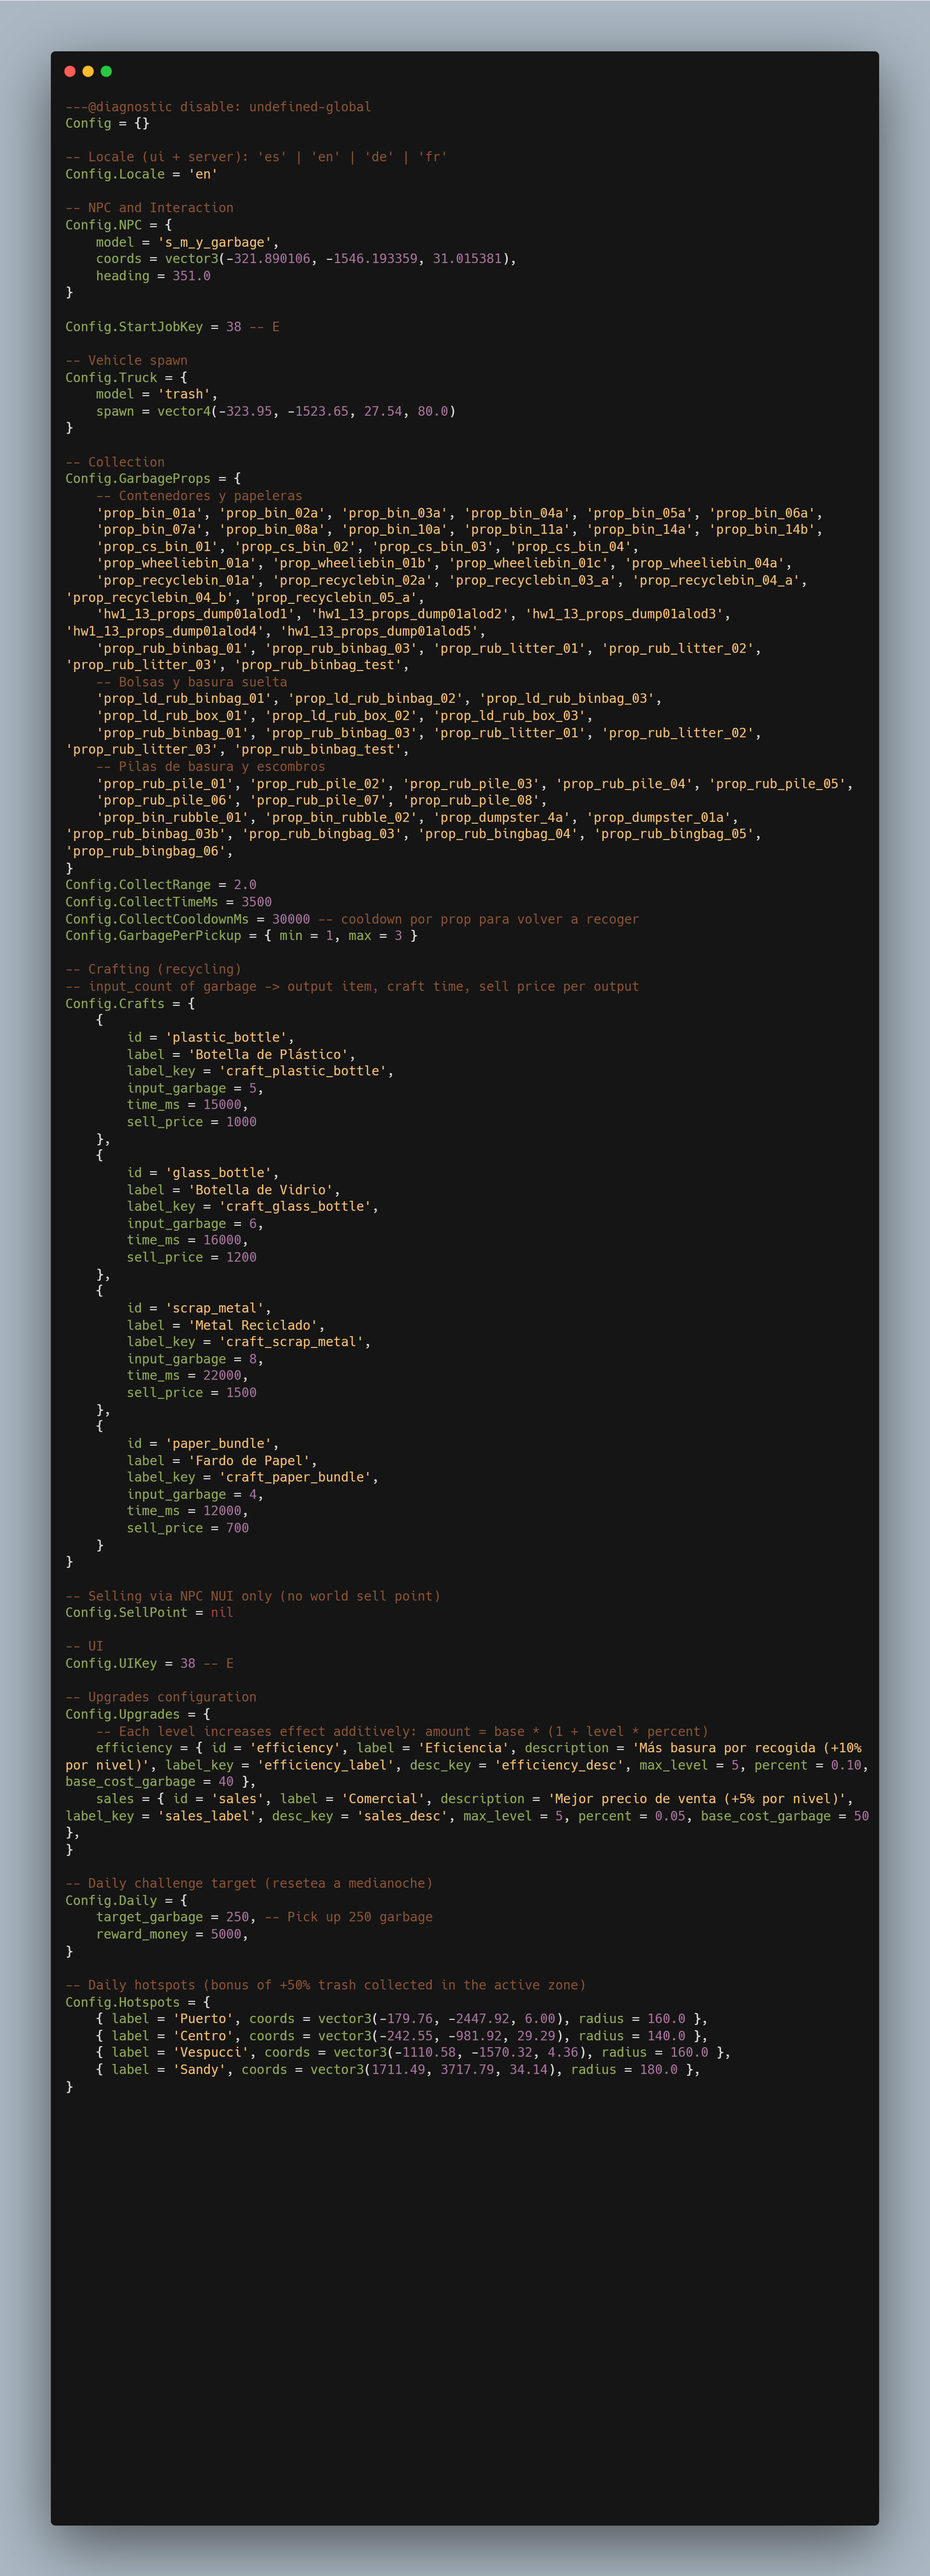Click the 'prop_bin_01a' string
Viewport: 930px width, 2576px height.
point(149,513)
